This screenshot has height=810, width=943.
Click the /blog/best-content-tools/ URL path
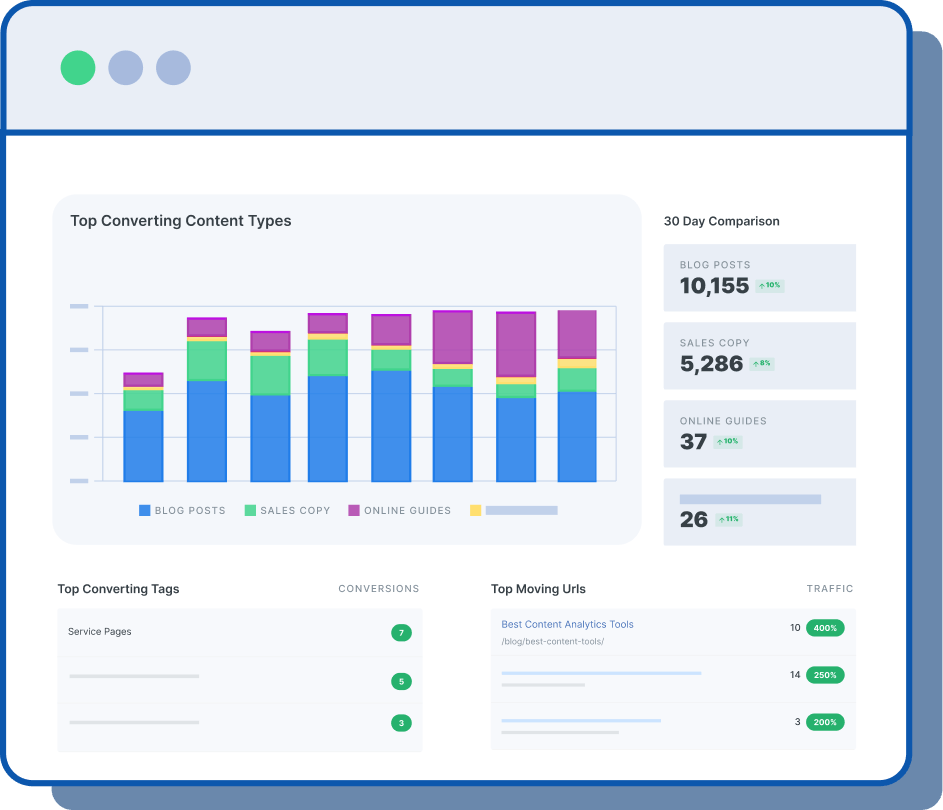552,641
